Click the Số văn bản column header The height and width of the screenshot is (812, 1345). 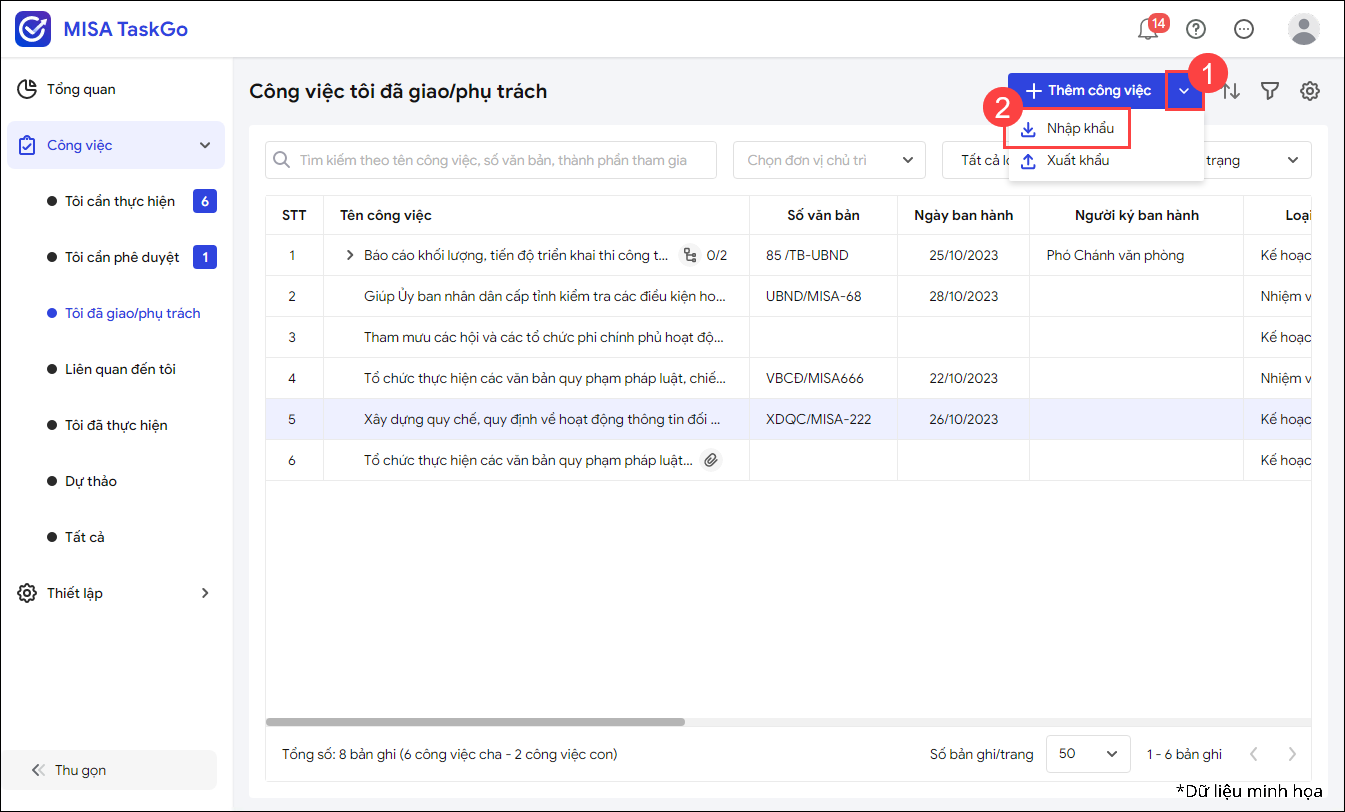[823, 215]
